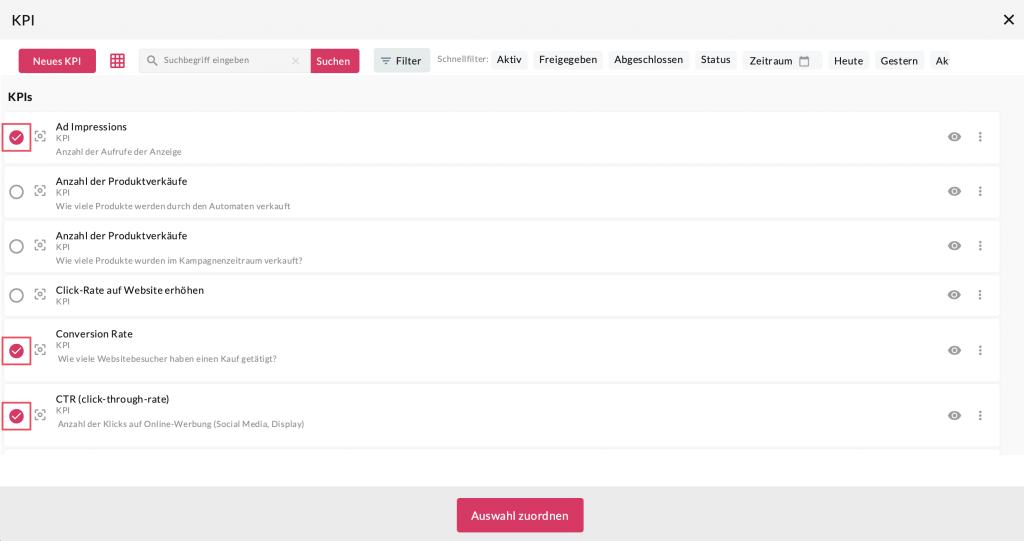Open three-dot menu for Conversion Rate

980,350
